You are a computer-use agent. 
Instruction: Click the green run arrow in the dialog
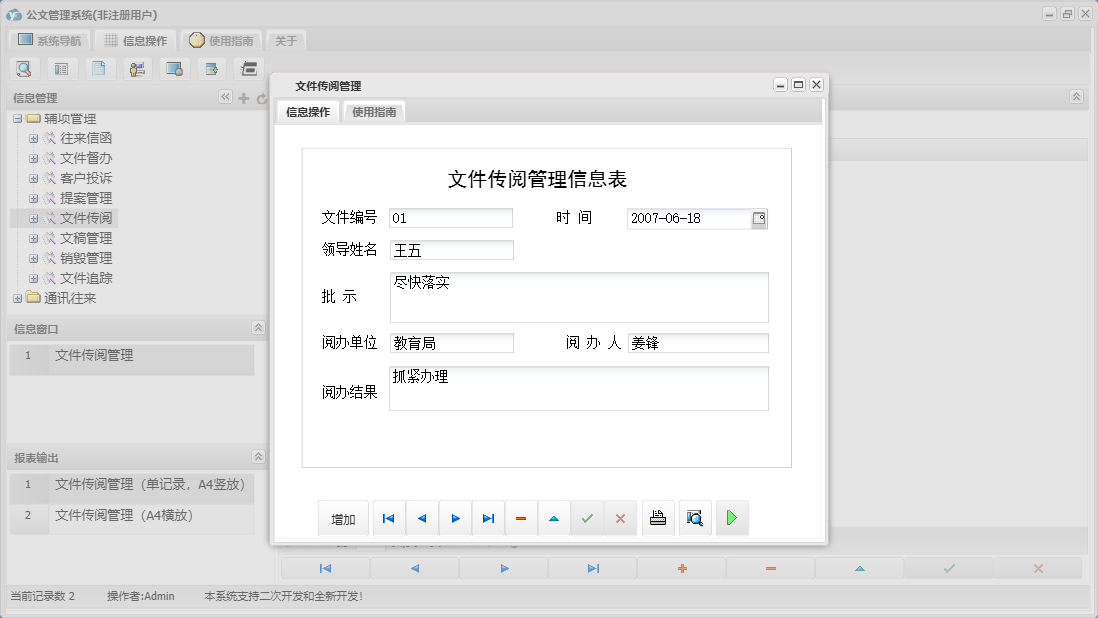pyautogui.click(x=732, y=518)
